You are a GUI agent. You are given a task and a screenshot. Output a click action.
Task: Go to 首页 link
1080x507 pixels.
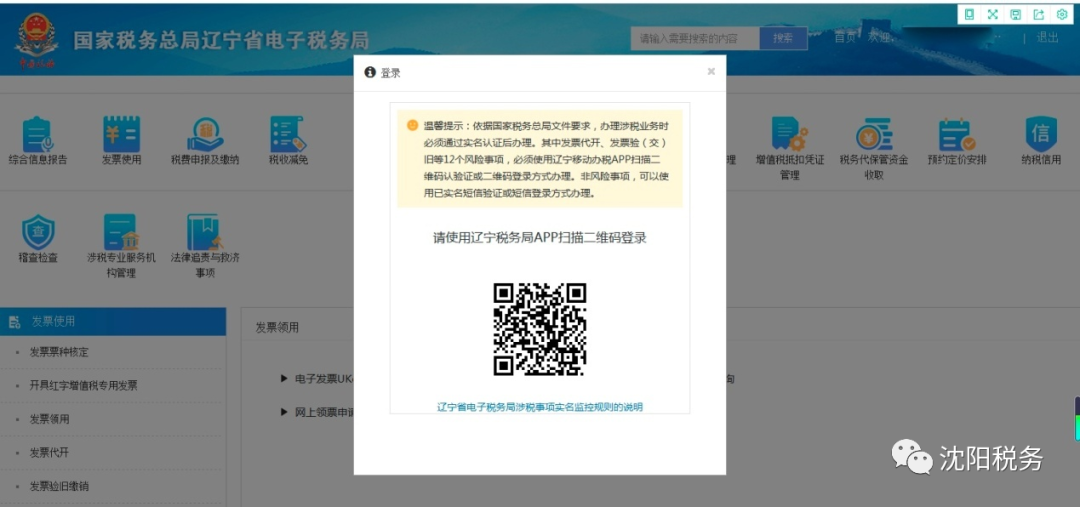(x=845, y=38)
